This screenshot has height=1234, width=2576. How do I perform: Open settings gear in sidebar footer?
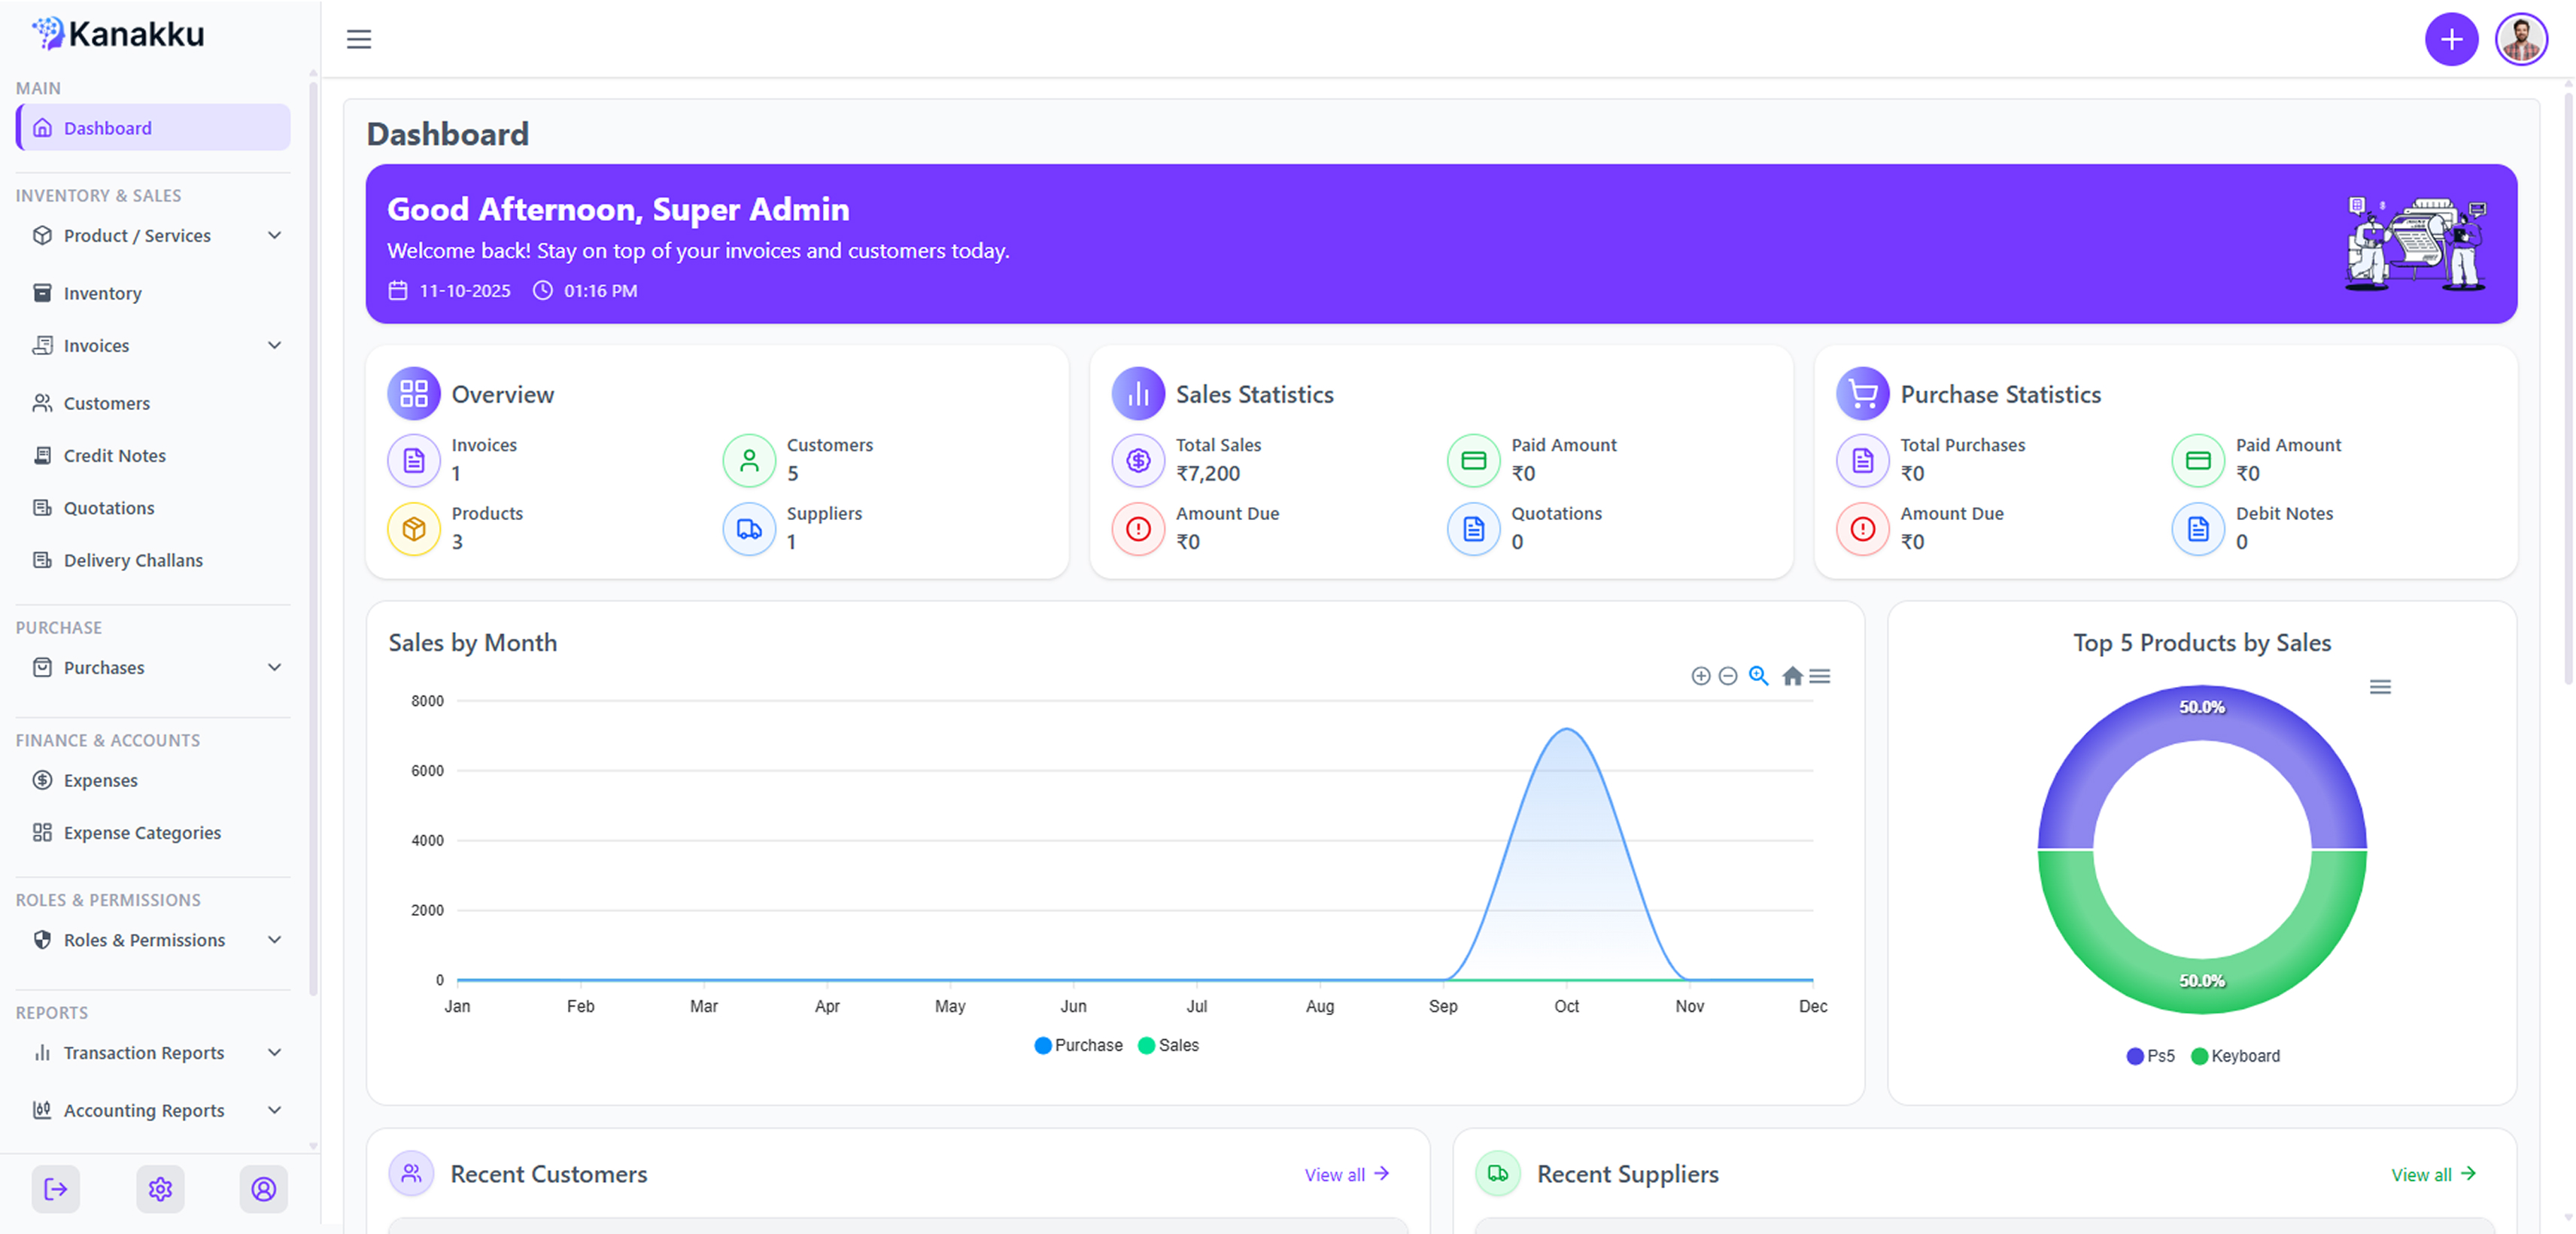pos(160,1188)
